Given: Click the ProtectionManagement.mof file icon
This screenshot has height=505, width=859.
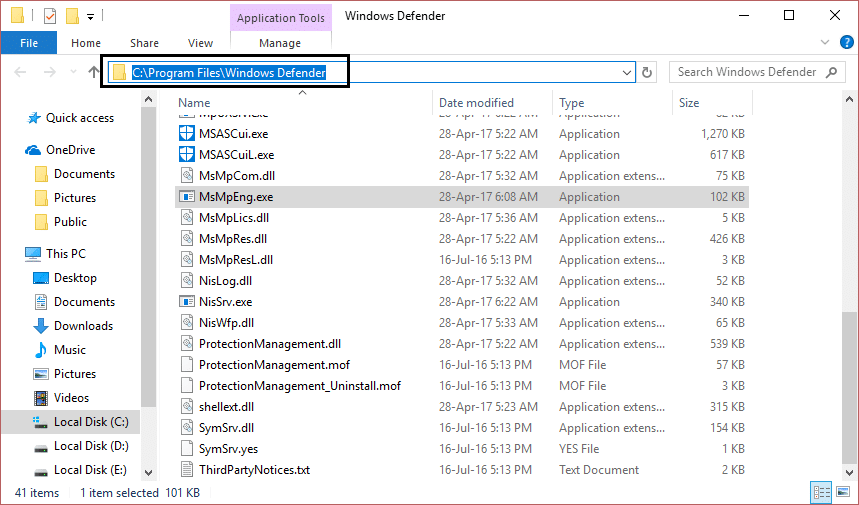Looking at the screenshot, I should point(187,365).
